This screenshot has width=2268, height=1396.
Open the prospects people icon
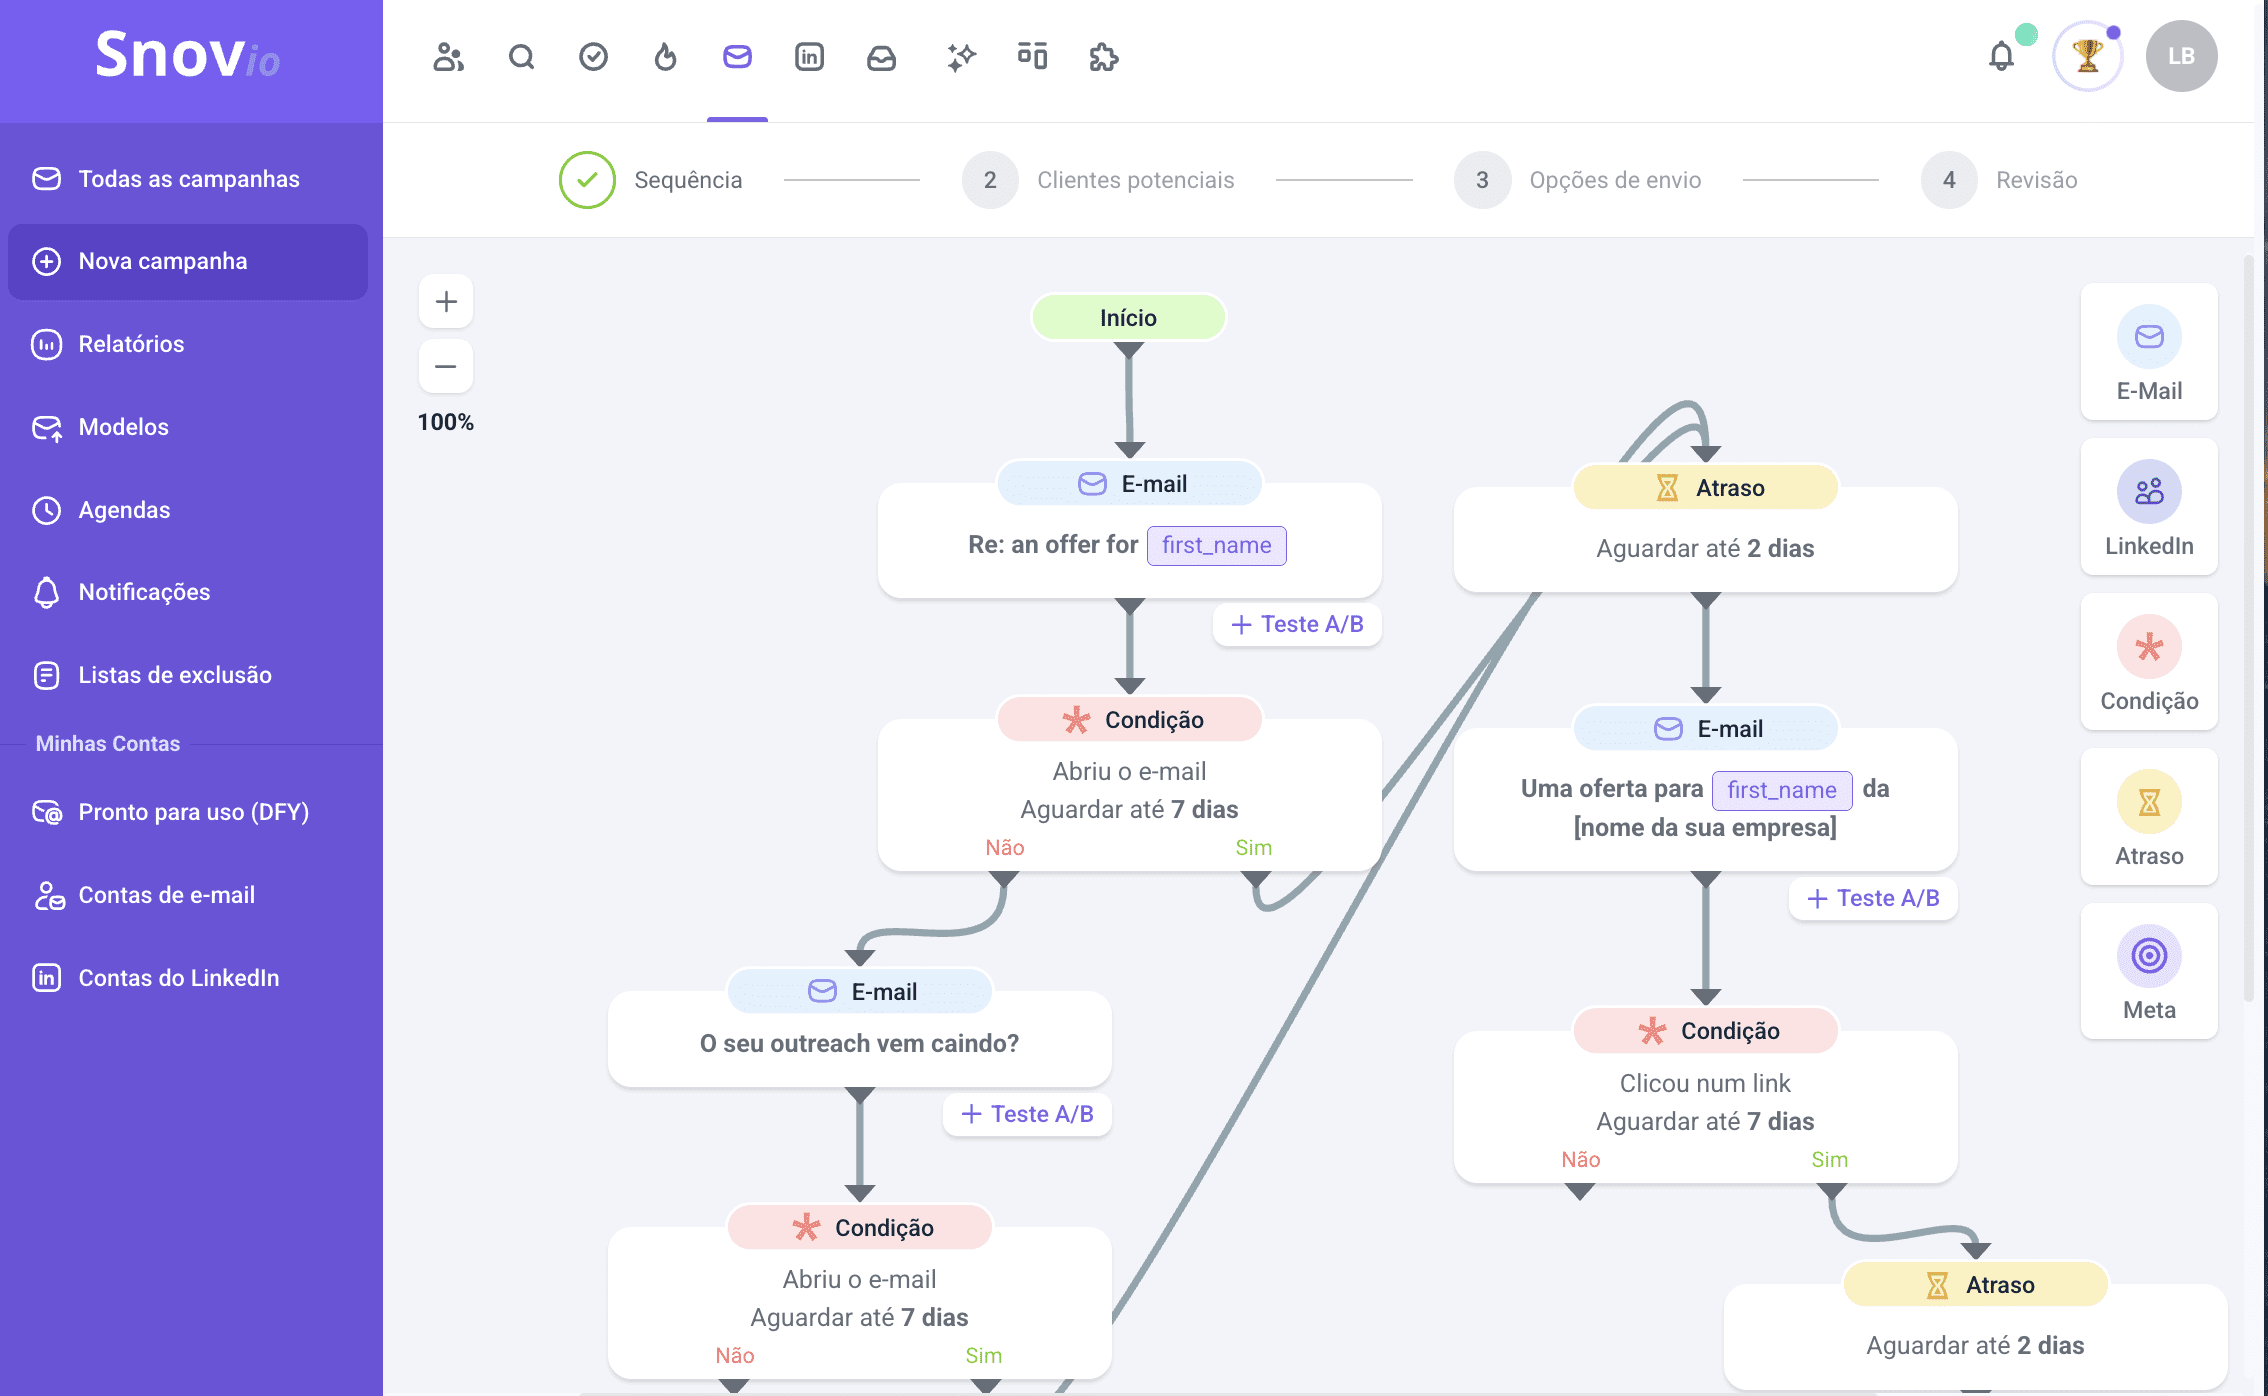coord(448,57)
